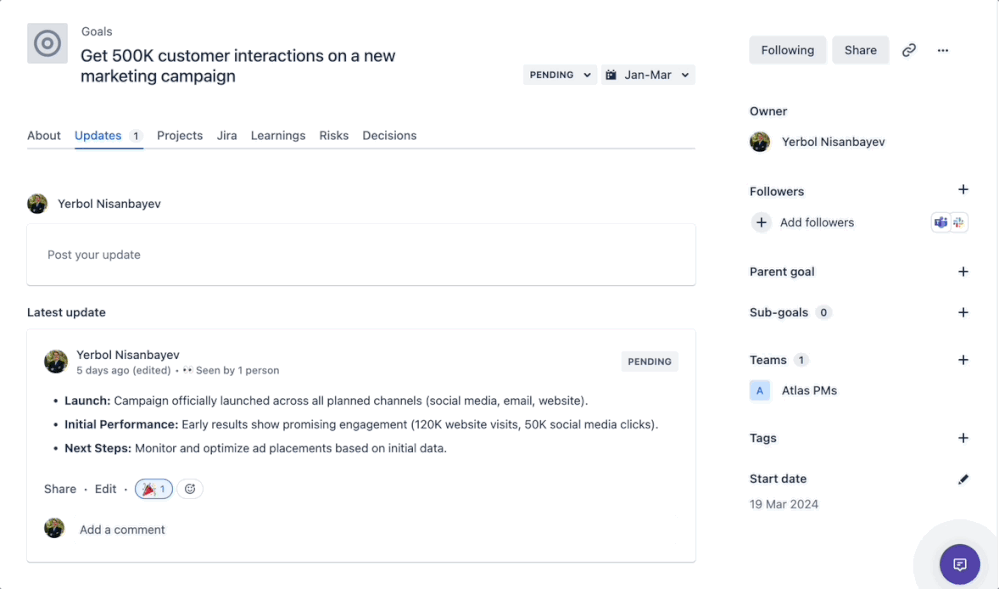Screen dimensions: 999x589
Task: Click the 5 days ago (edited) timestamp
Action: tap(124, 370)
